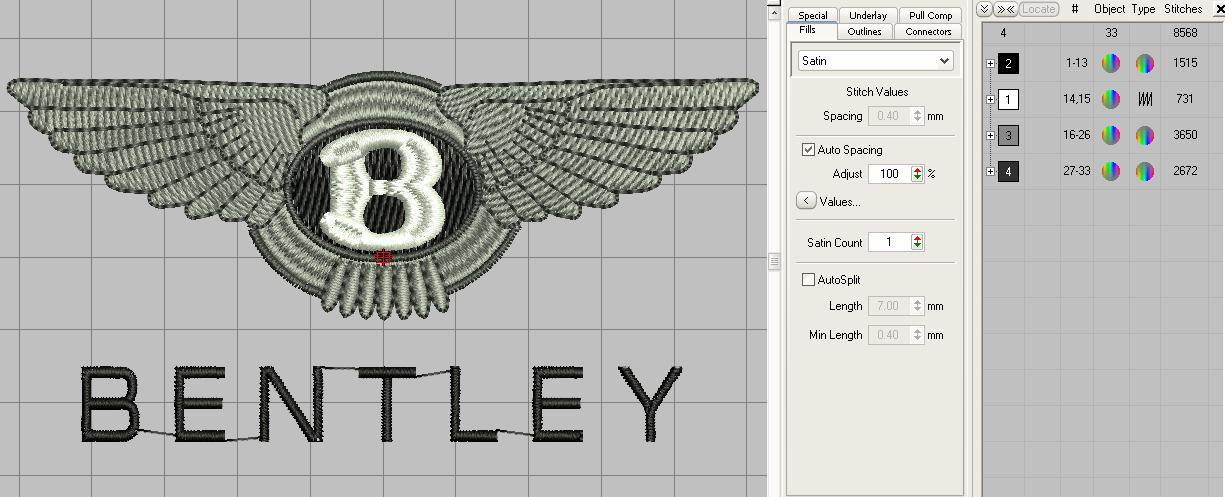Click the stitch type icon in color 3 row
This screenshot has height=497, width=1225.
pos(1144,136)
